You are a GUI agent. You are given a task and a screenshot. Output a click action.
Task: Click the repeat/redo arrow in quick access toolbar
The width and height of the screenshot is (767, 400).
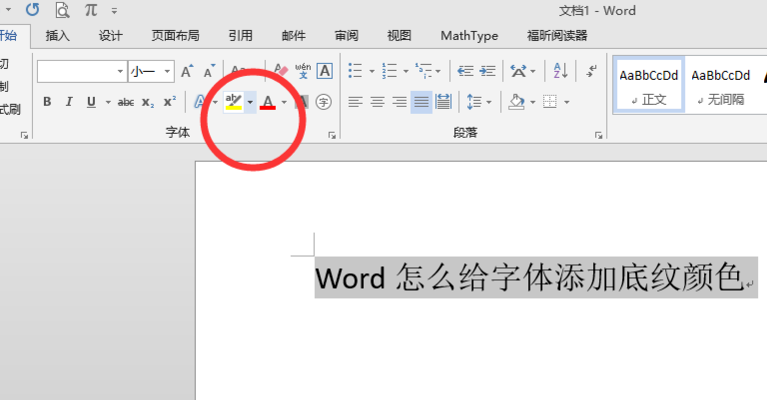coord(33,10)
